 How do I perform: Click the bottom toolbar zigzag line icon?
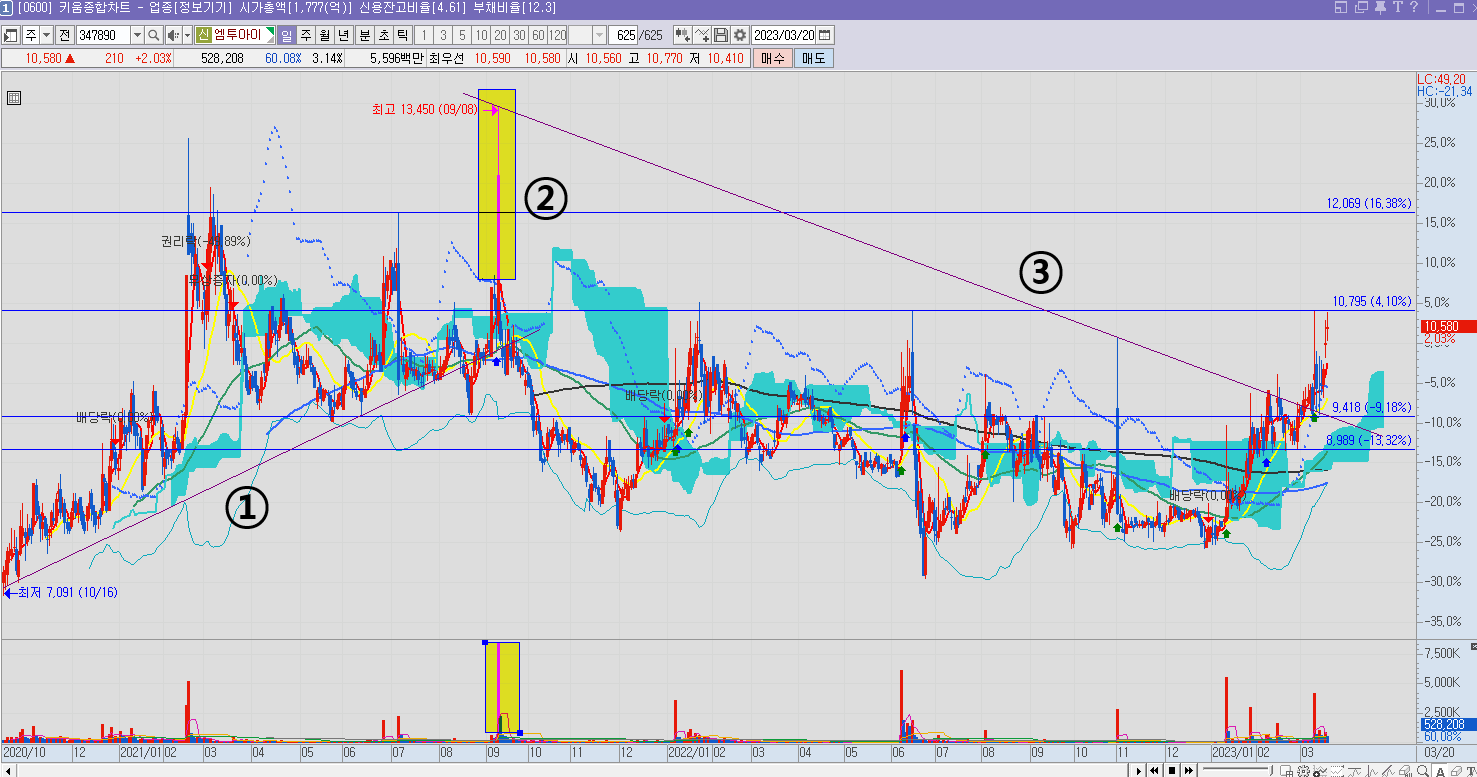pyautogui.click(x=1372, y=770)
